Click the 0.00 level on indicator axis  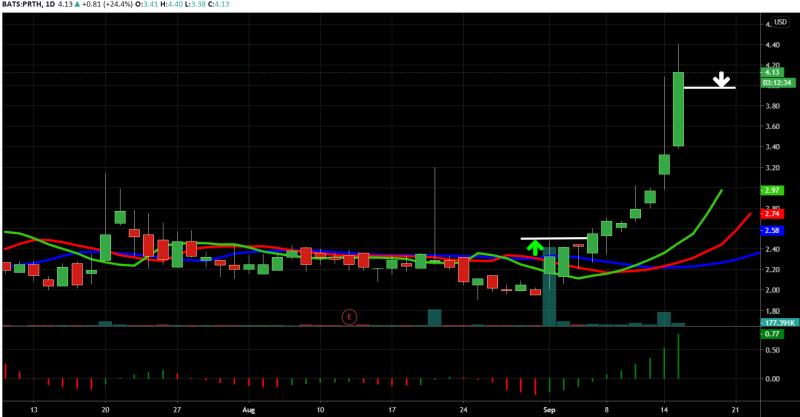pos(772,379)
